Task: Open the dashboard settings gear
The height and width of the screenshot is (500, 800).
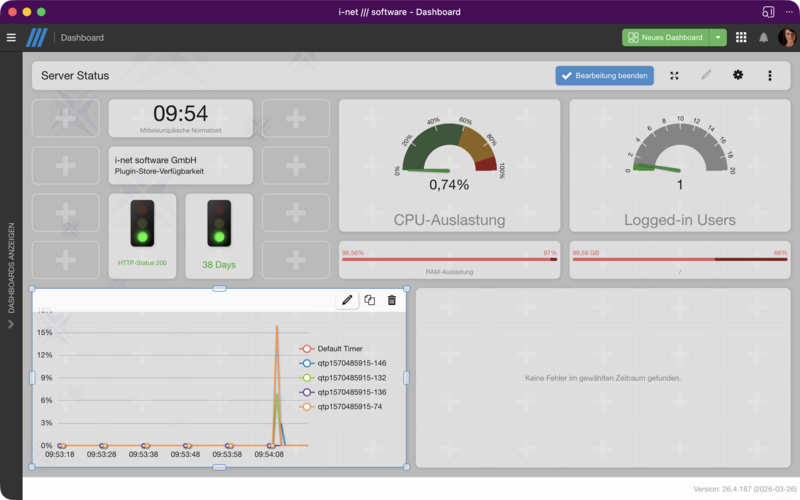Action: click(738, 75)
